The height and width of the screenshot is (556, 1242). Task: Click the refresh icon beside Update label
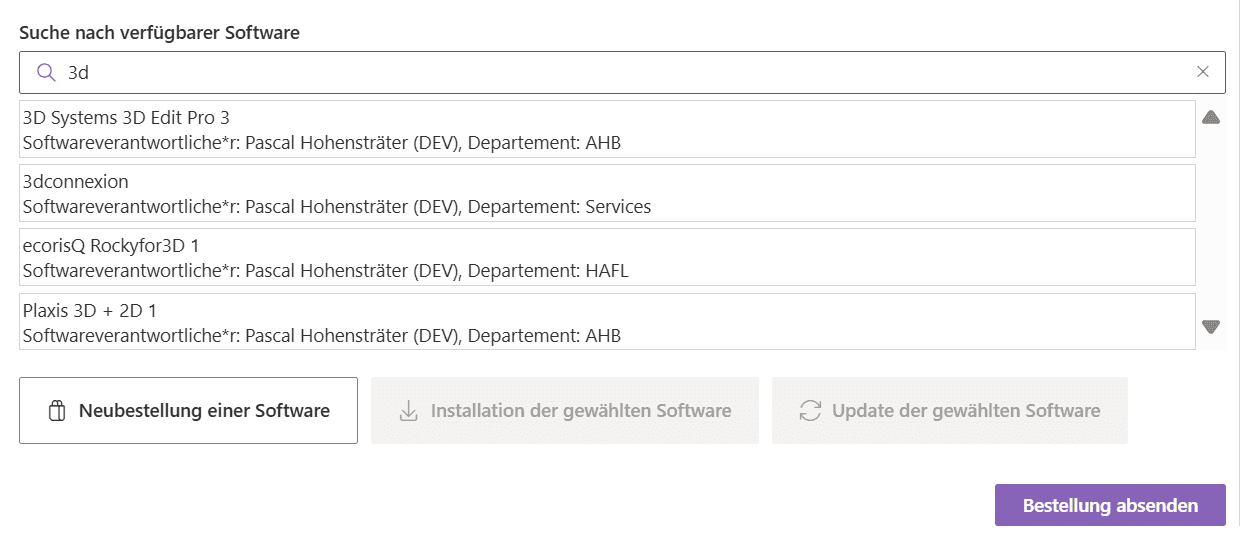[x=810, y=411]
